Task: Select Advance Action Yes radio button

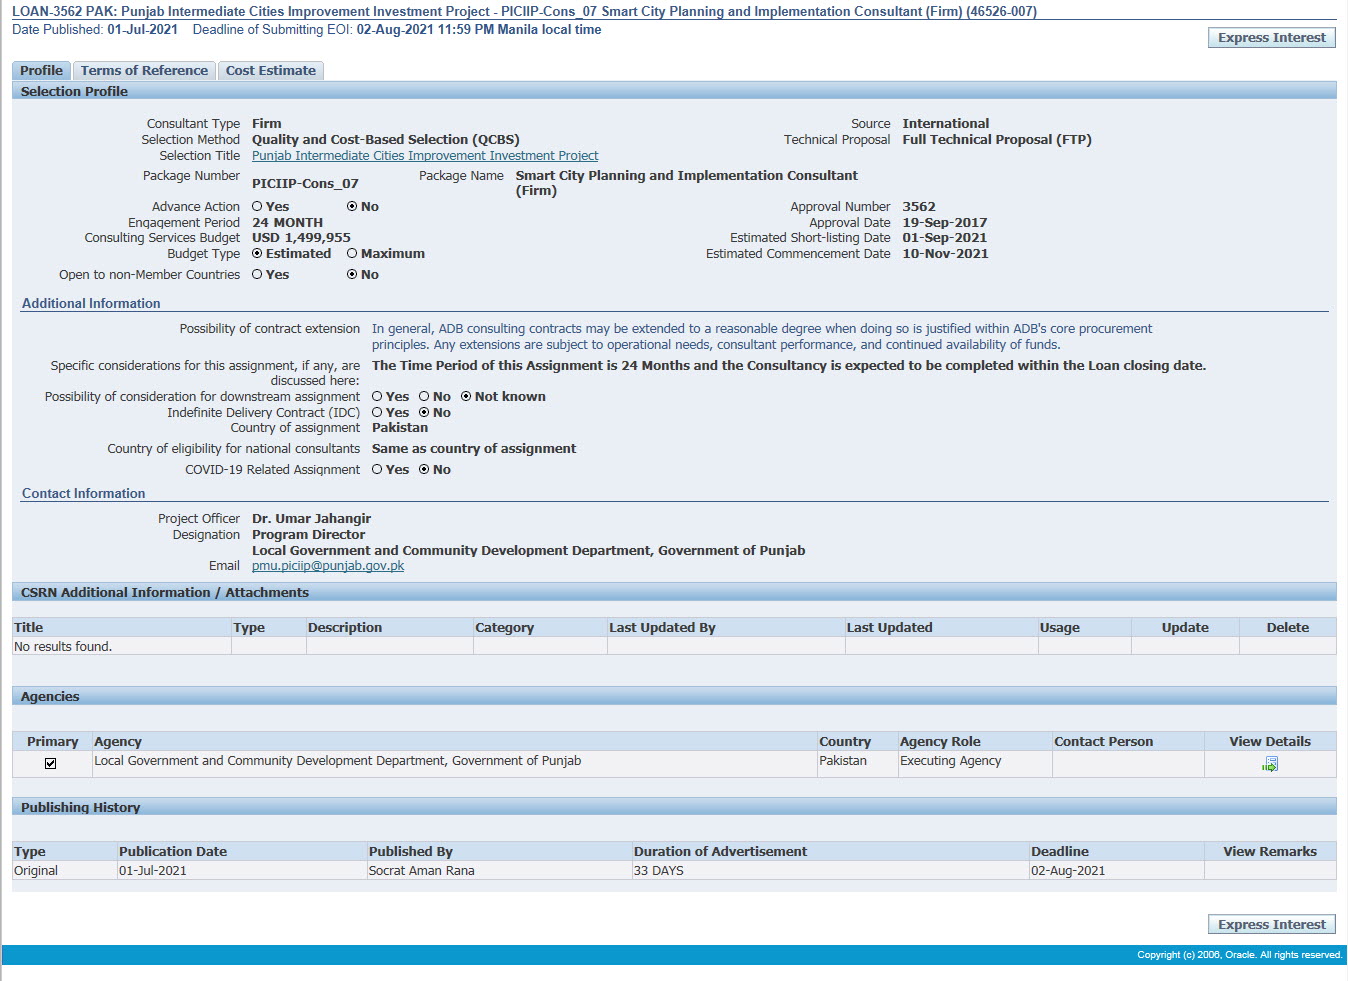Action: (257, 206)
